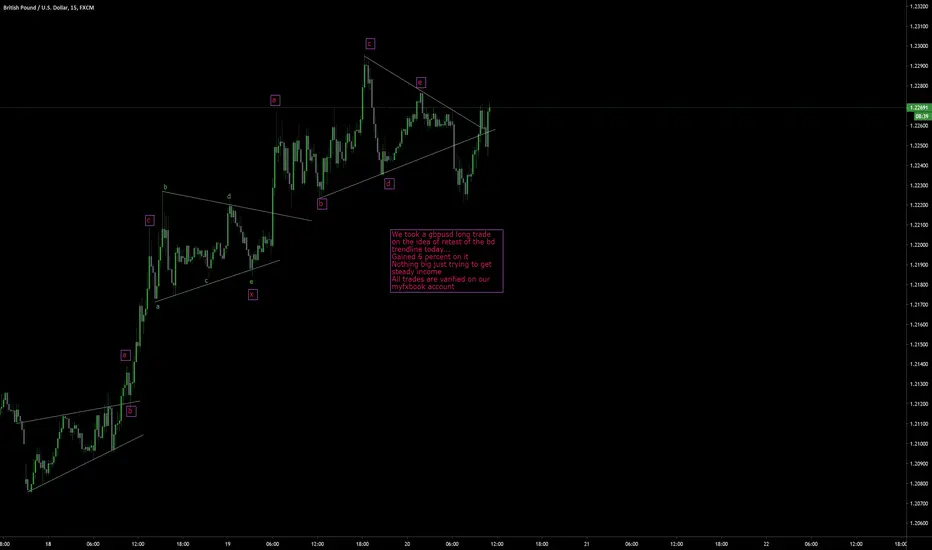Click price axis label 1.22100

(x=919, y=225)
